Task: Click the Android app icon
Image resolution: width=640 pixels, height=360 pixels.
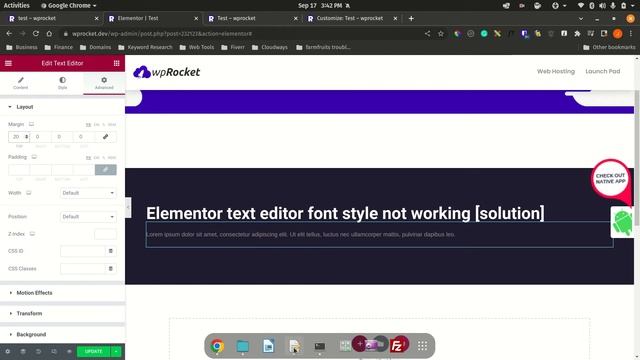Action: click(622, 222)
